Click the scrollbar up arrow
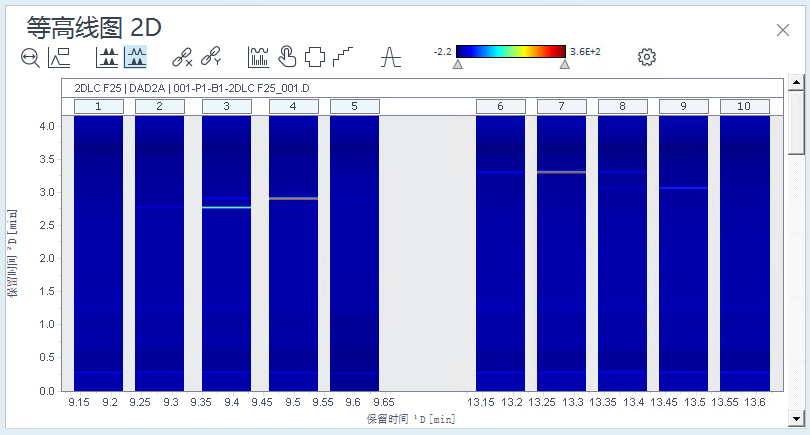The image size is (810, 435). [x=796, y=82]
